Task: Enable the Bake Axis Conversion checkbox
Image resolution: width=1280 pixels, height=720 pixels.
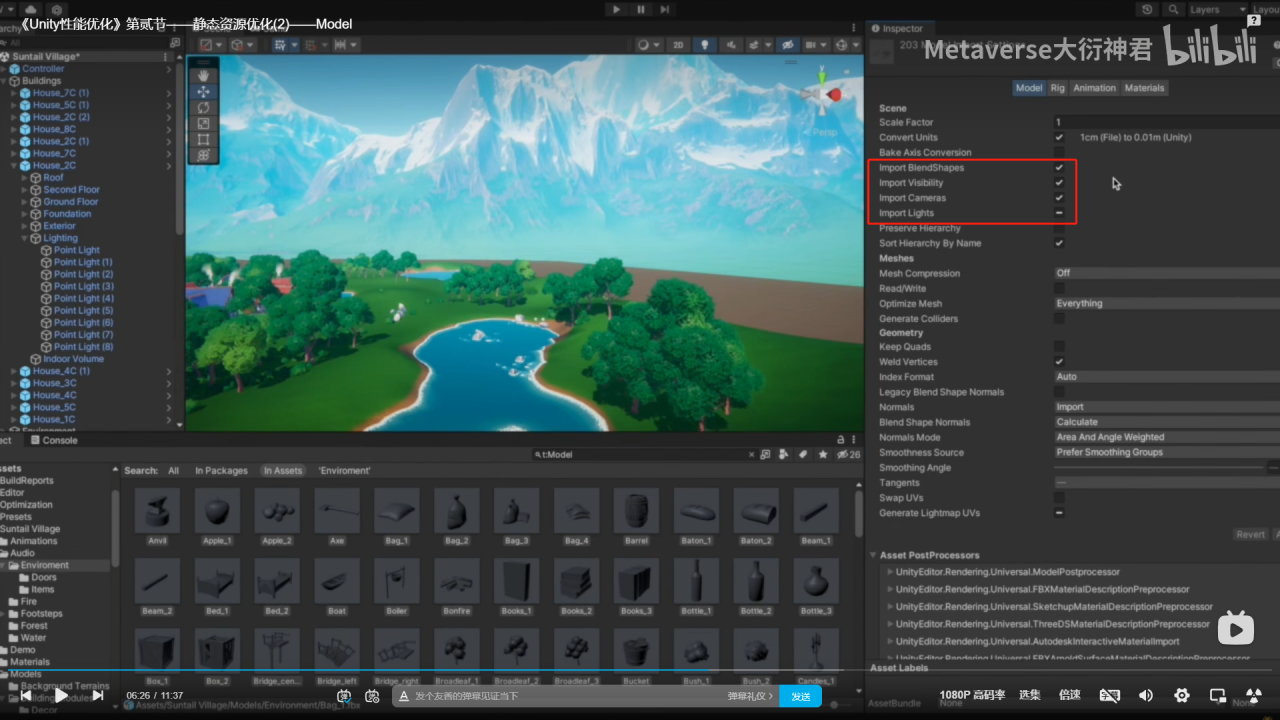Action: tap(1059, 153)
